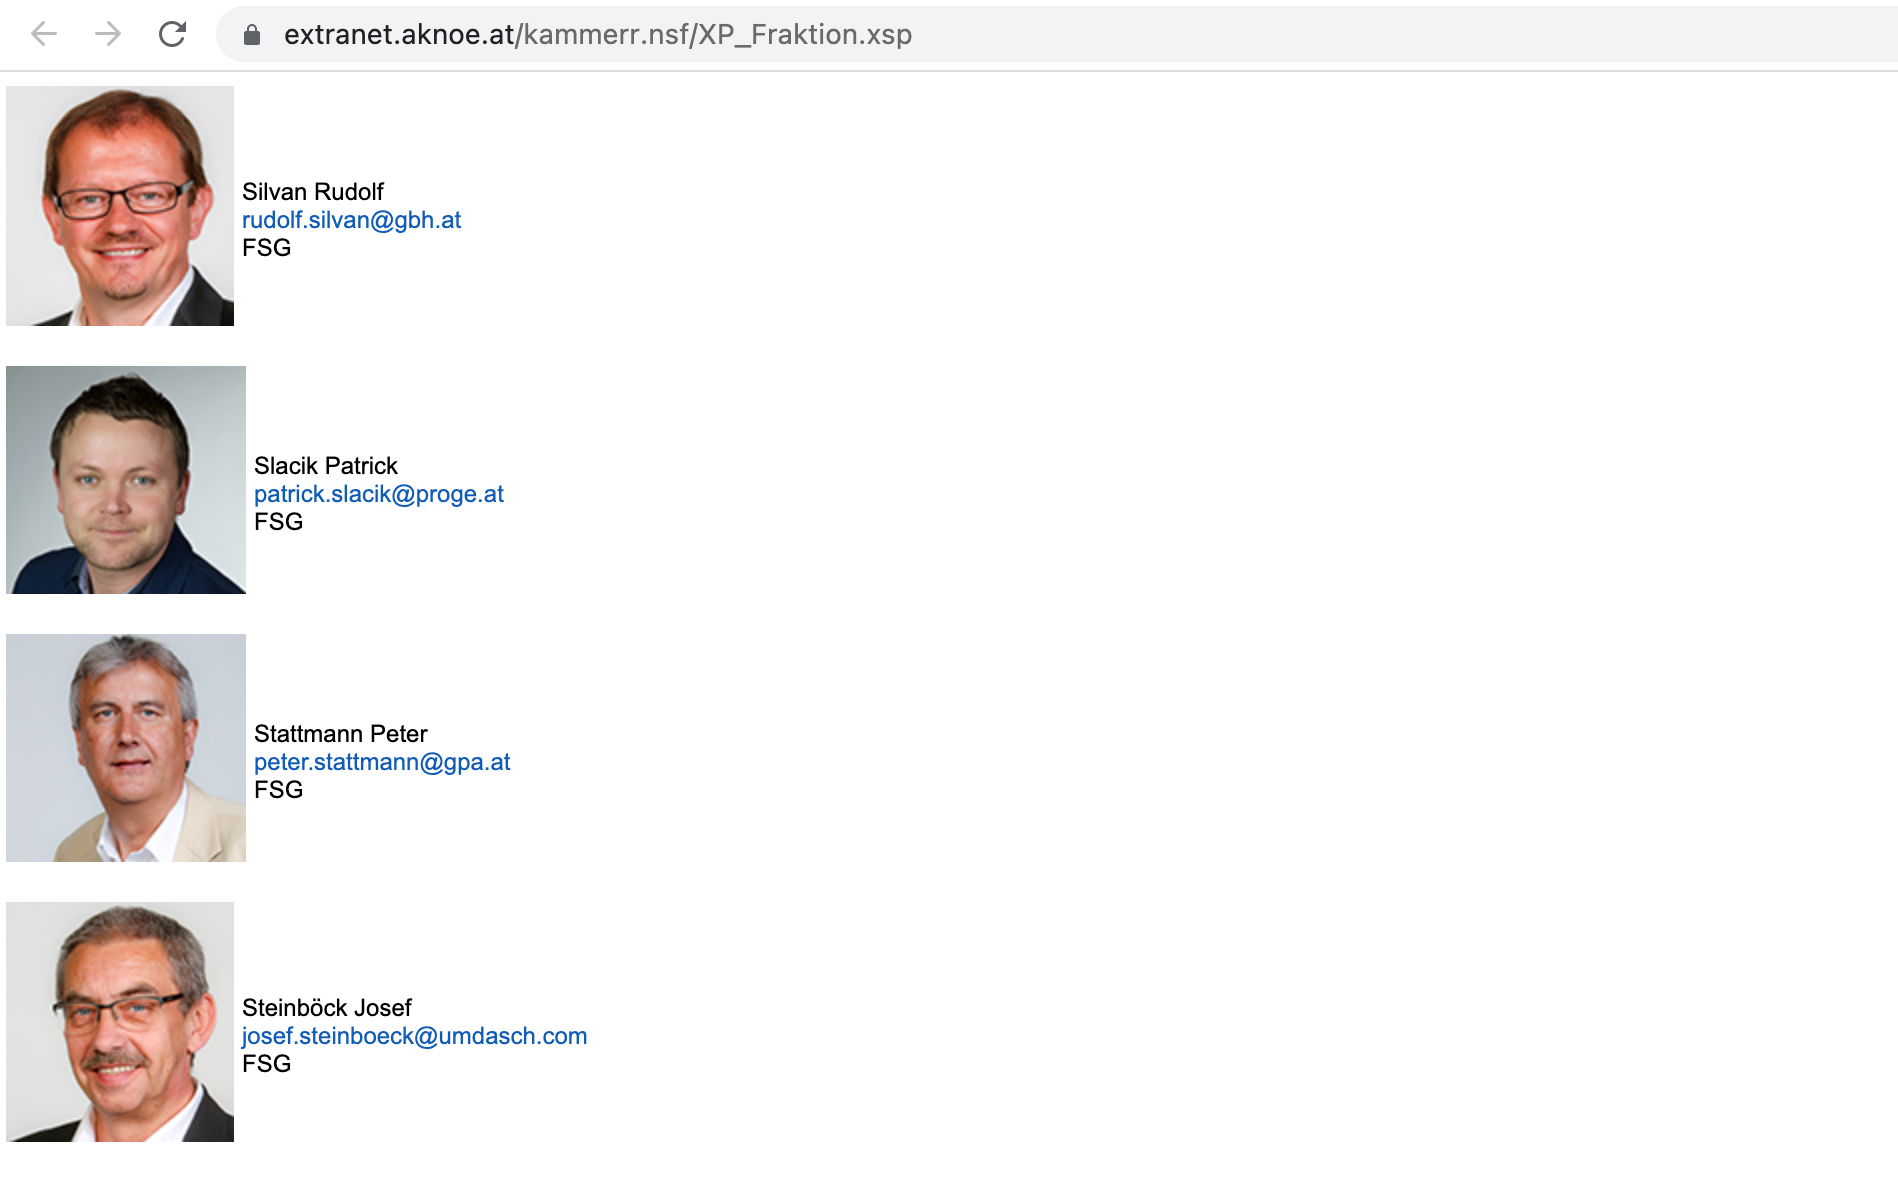Open email link patrick.slacik@proge.at
Image resolution: width=1898 pixels, height=1202 pixels.
pos(379,494)
